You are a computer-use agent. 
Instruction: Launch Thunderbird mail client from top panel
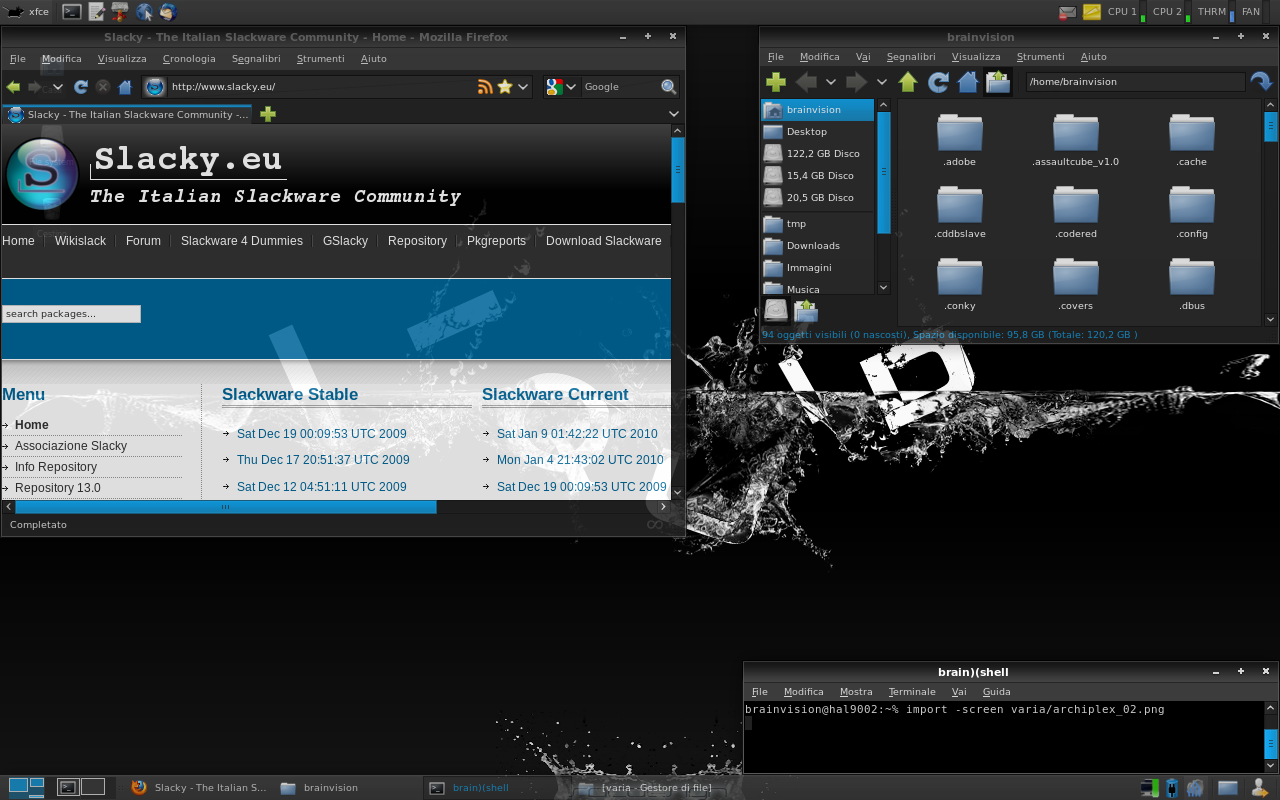[x=168, y=12]
